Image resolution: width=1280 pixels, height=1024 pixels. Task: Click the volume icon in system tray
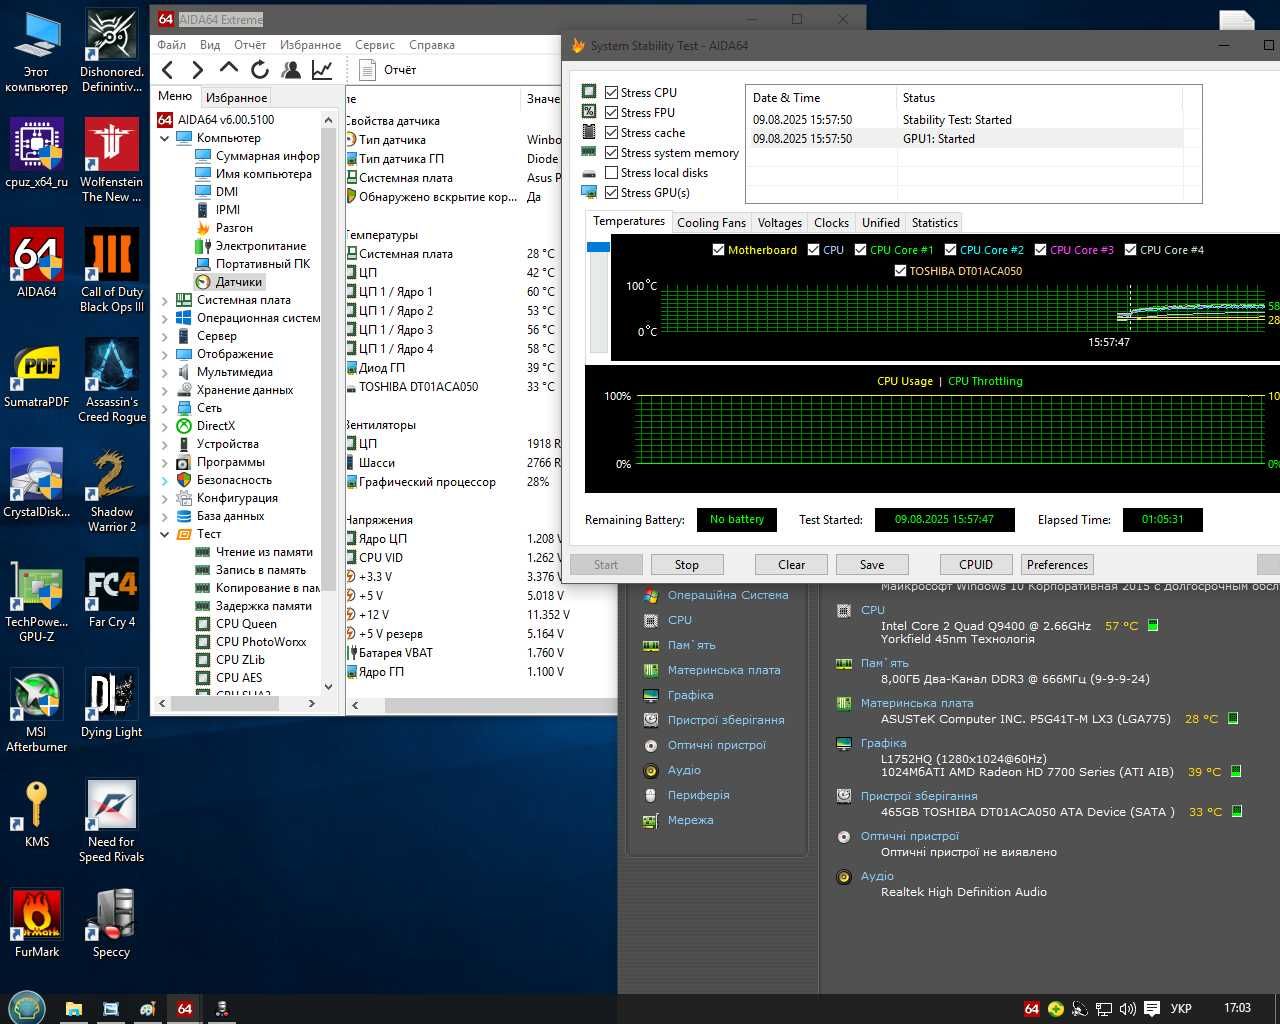[1128, 1008]
